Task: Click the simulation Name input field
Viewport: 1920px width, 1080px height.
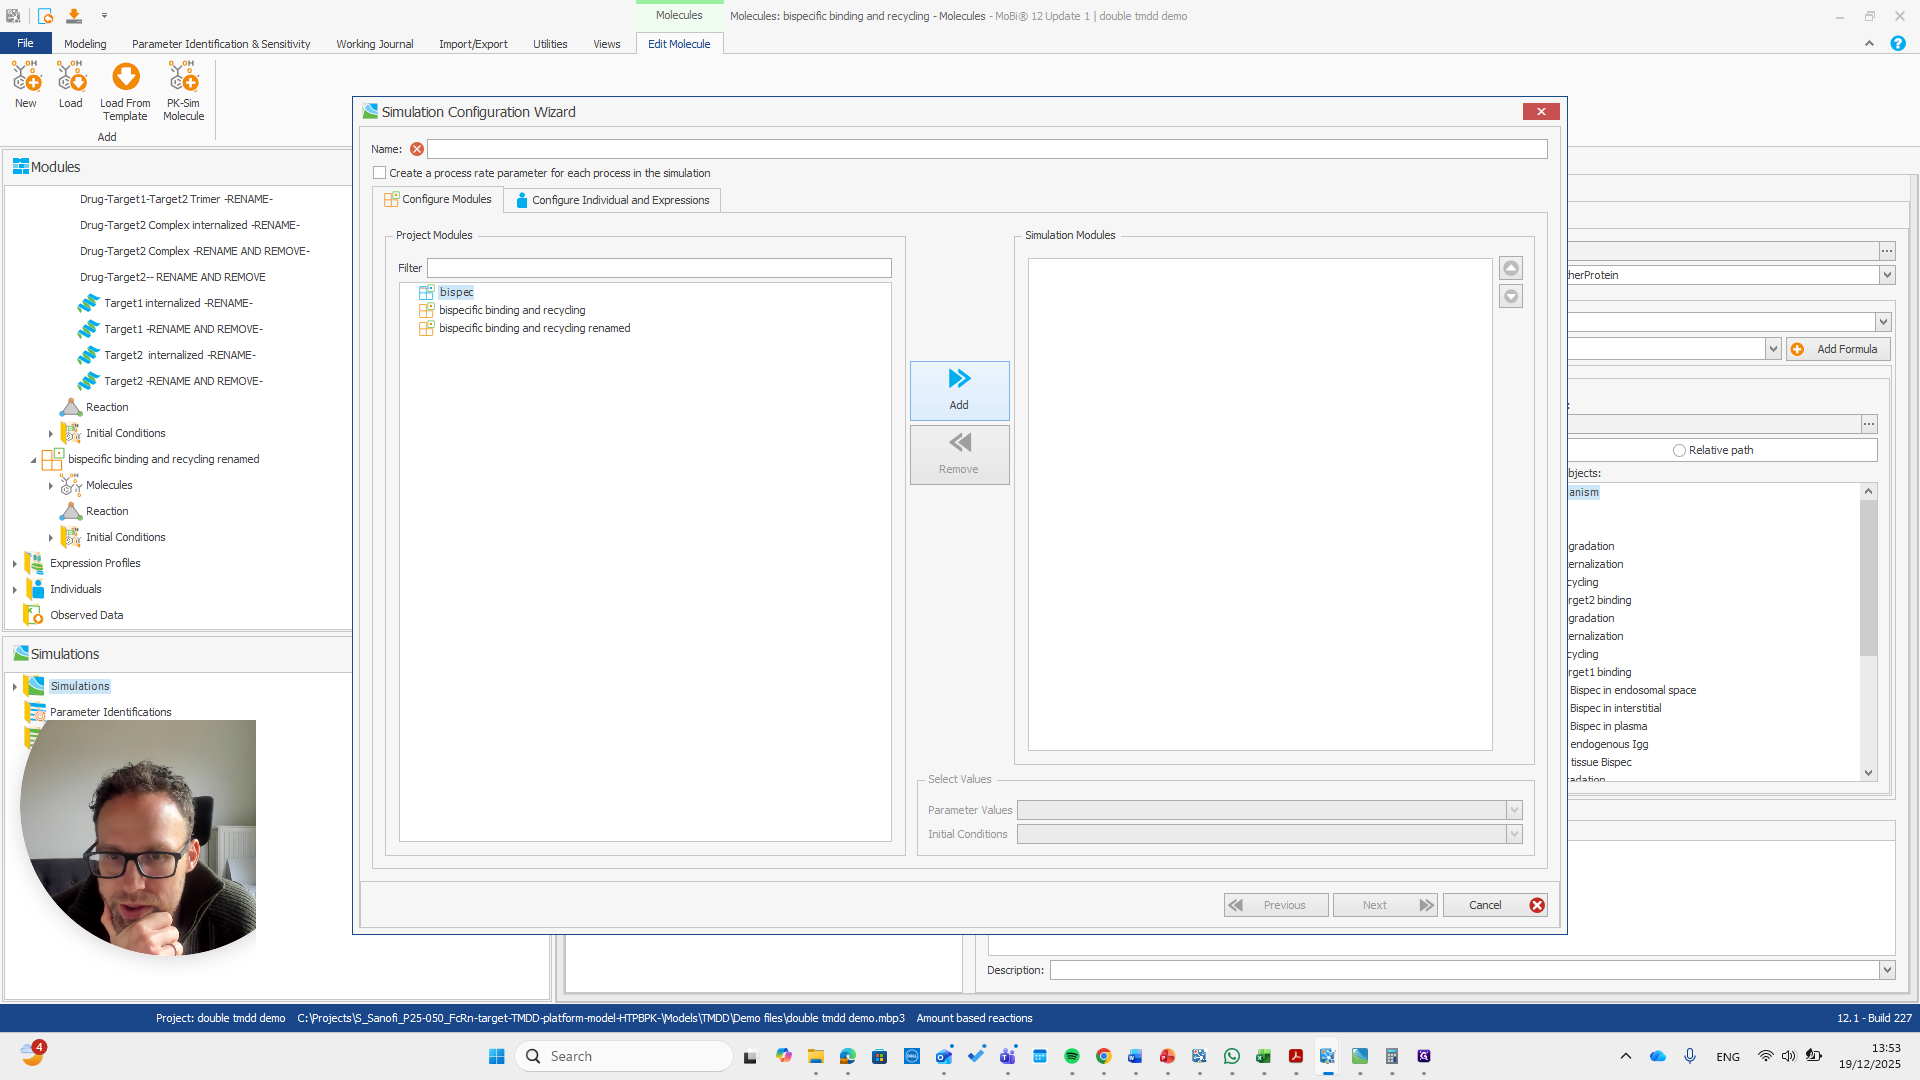Action: [986, 149]
